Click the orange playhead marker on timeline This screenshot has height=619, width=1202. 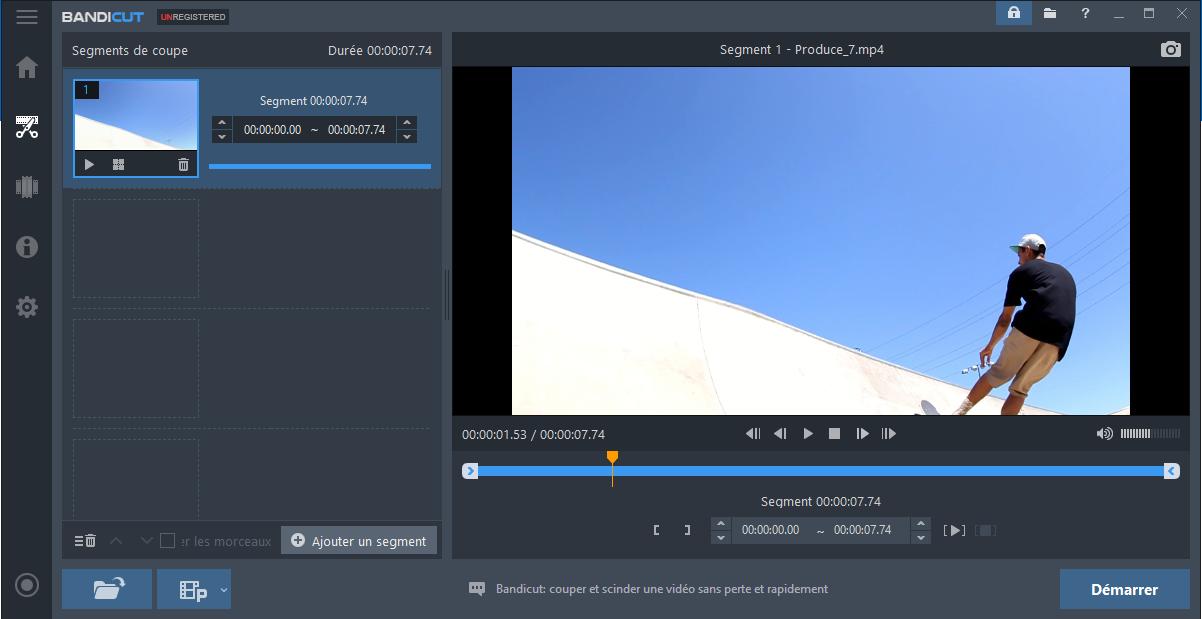[x=612, y=457]
